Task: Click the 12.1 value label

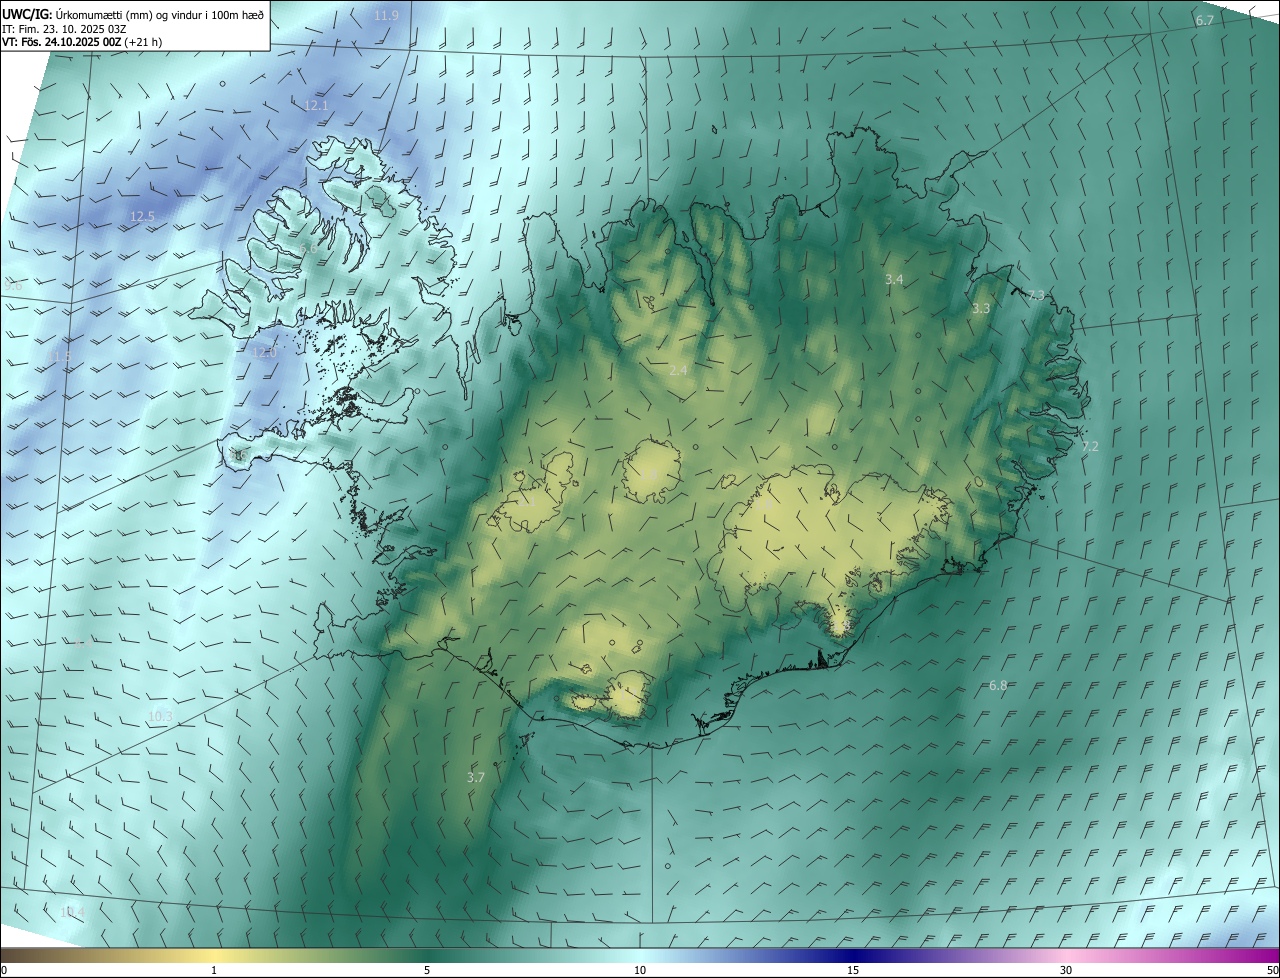Action: 316,105
